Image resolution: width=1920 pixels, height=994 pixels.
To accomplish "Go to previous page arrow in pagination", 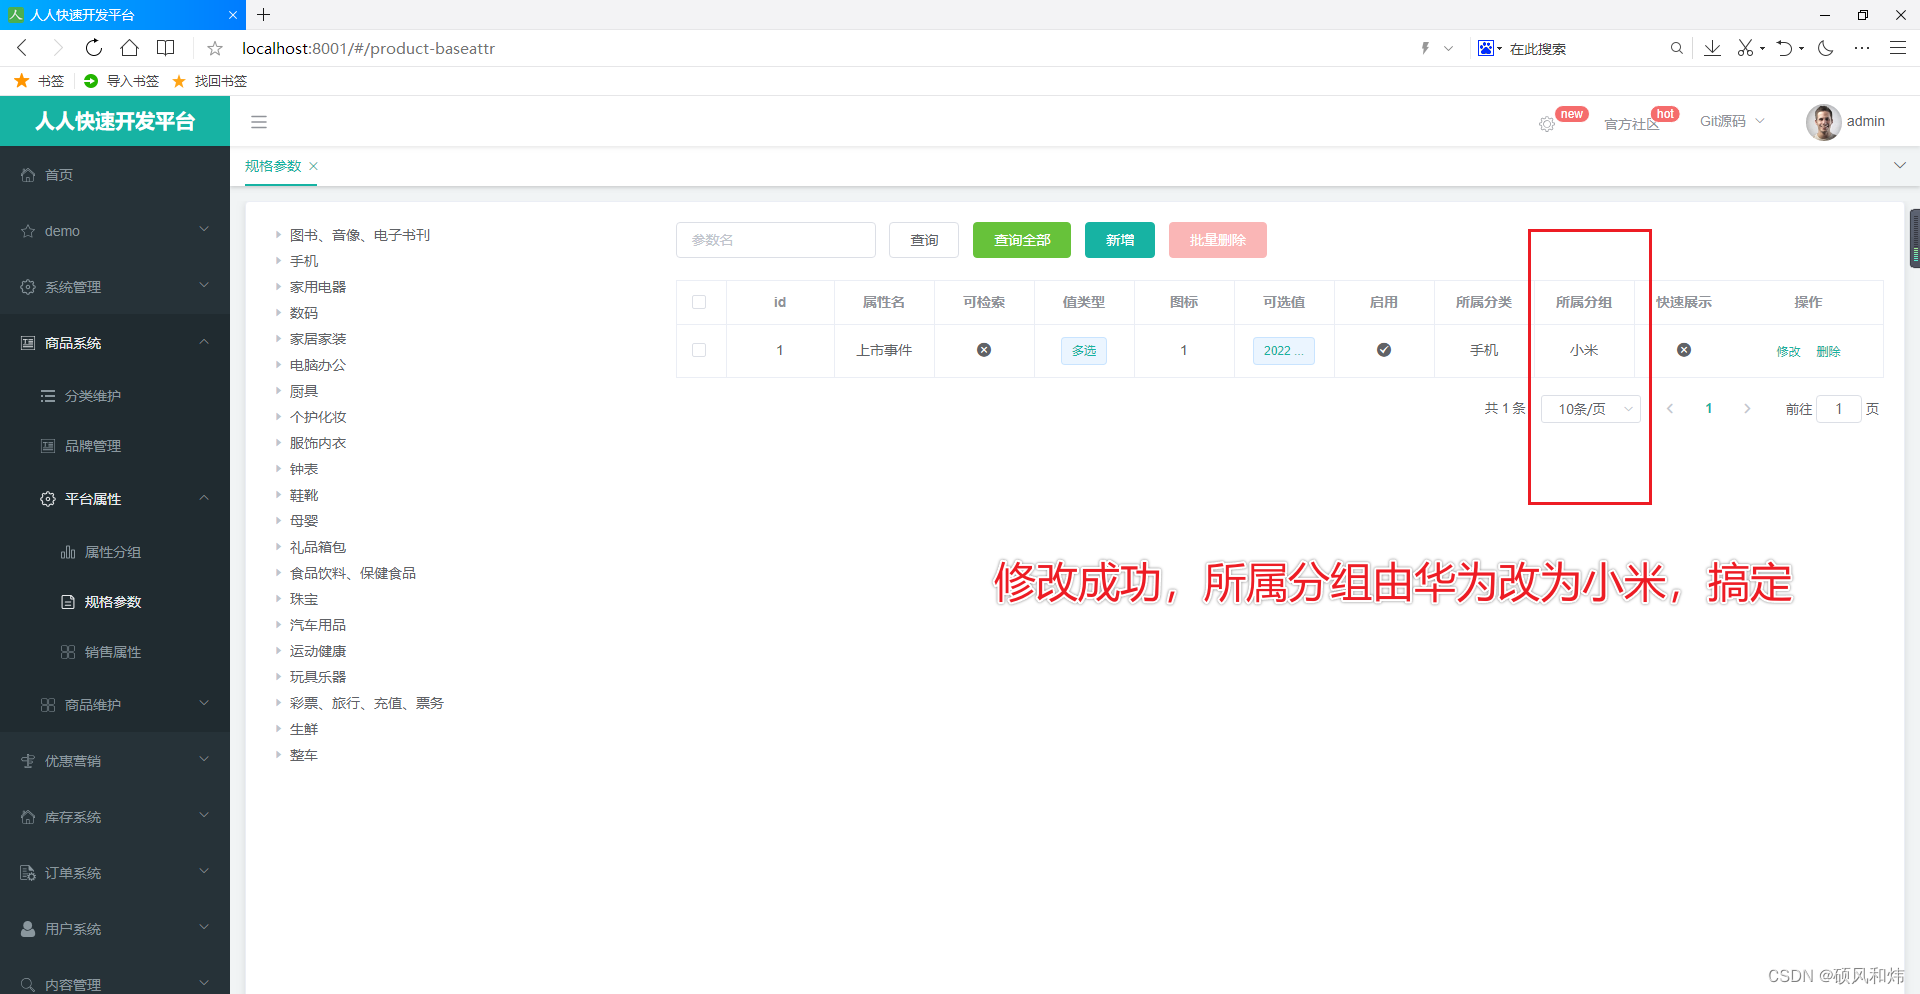I will pos(1670,409).
